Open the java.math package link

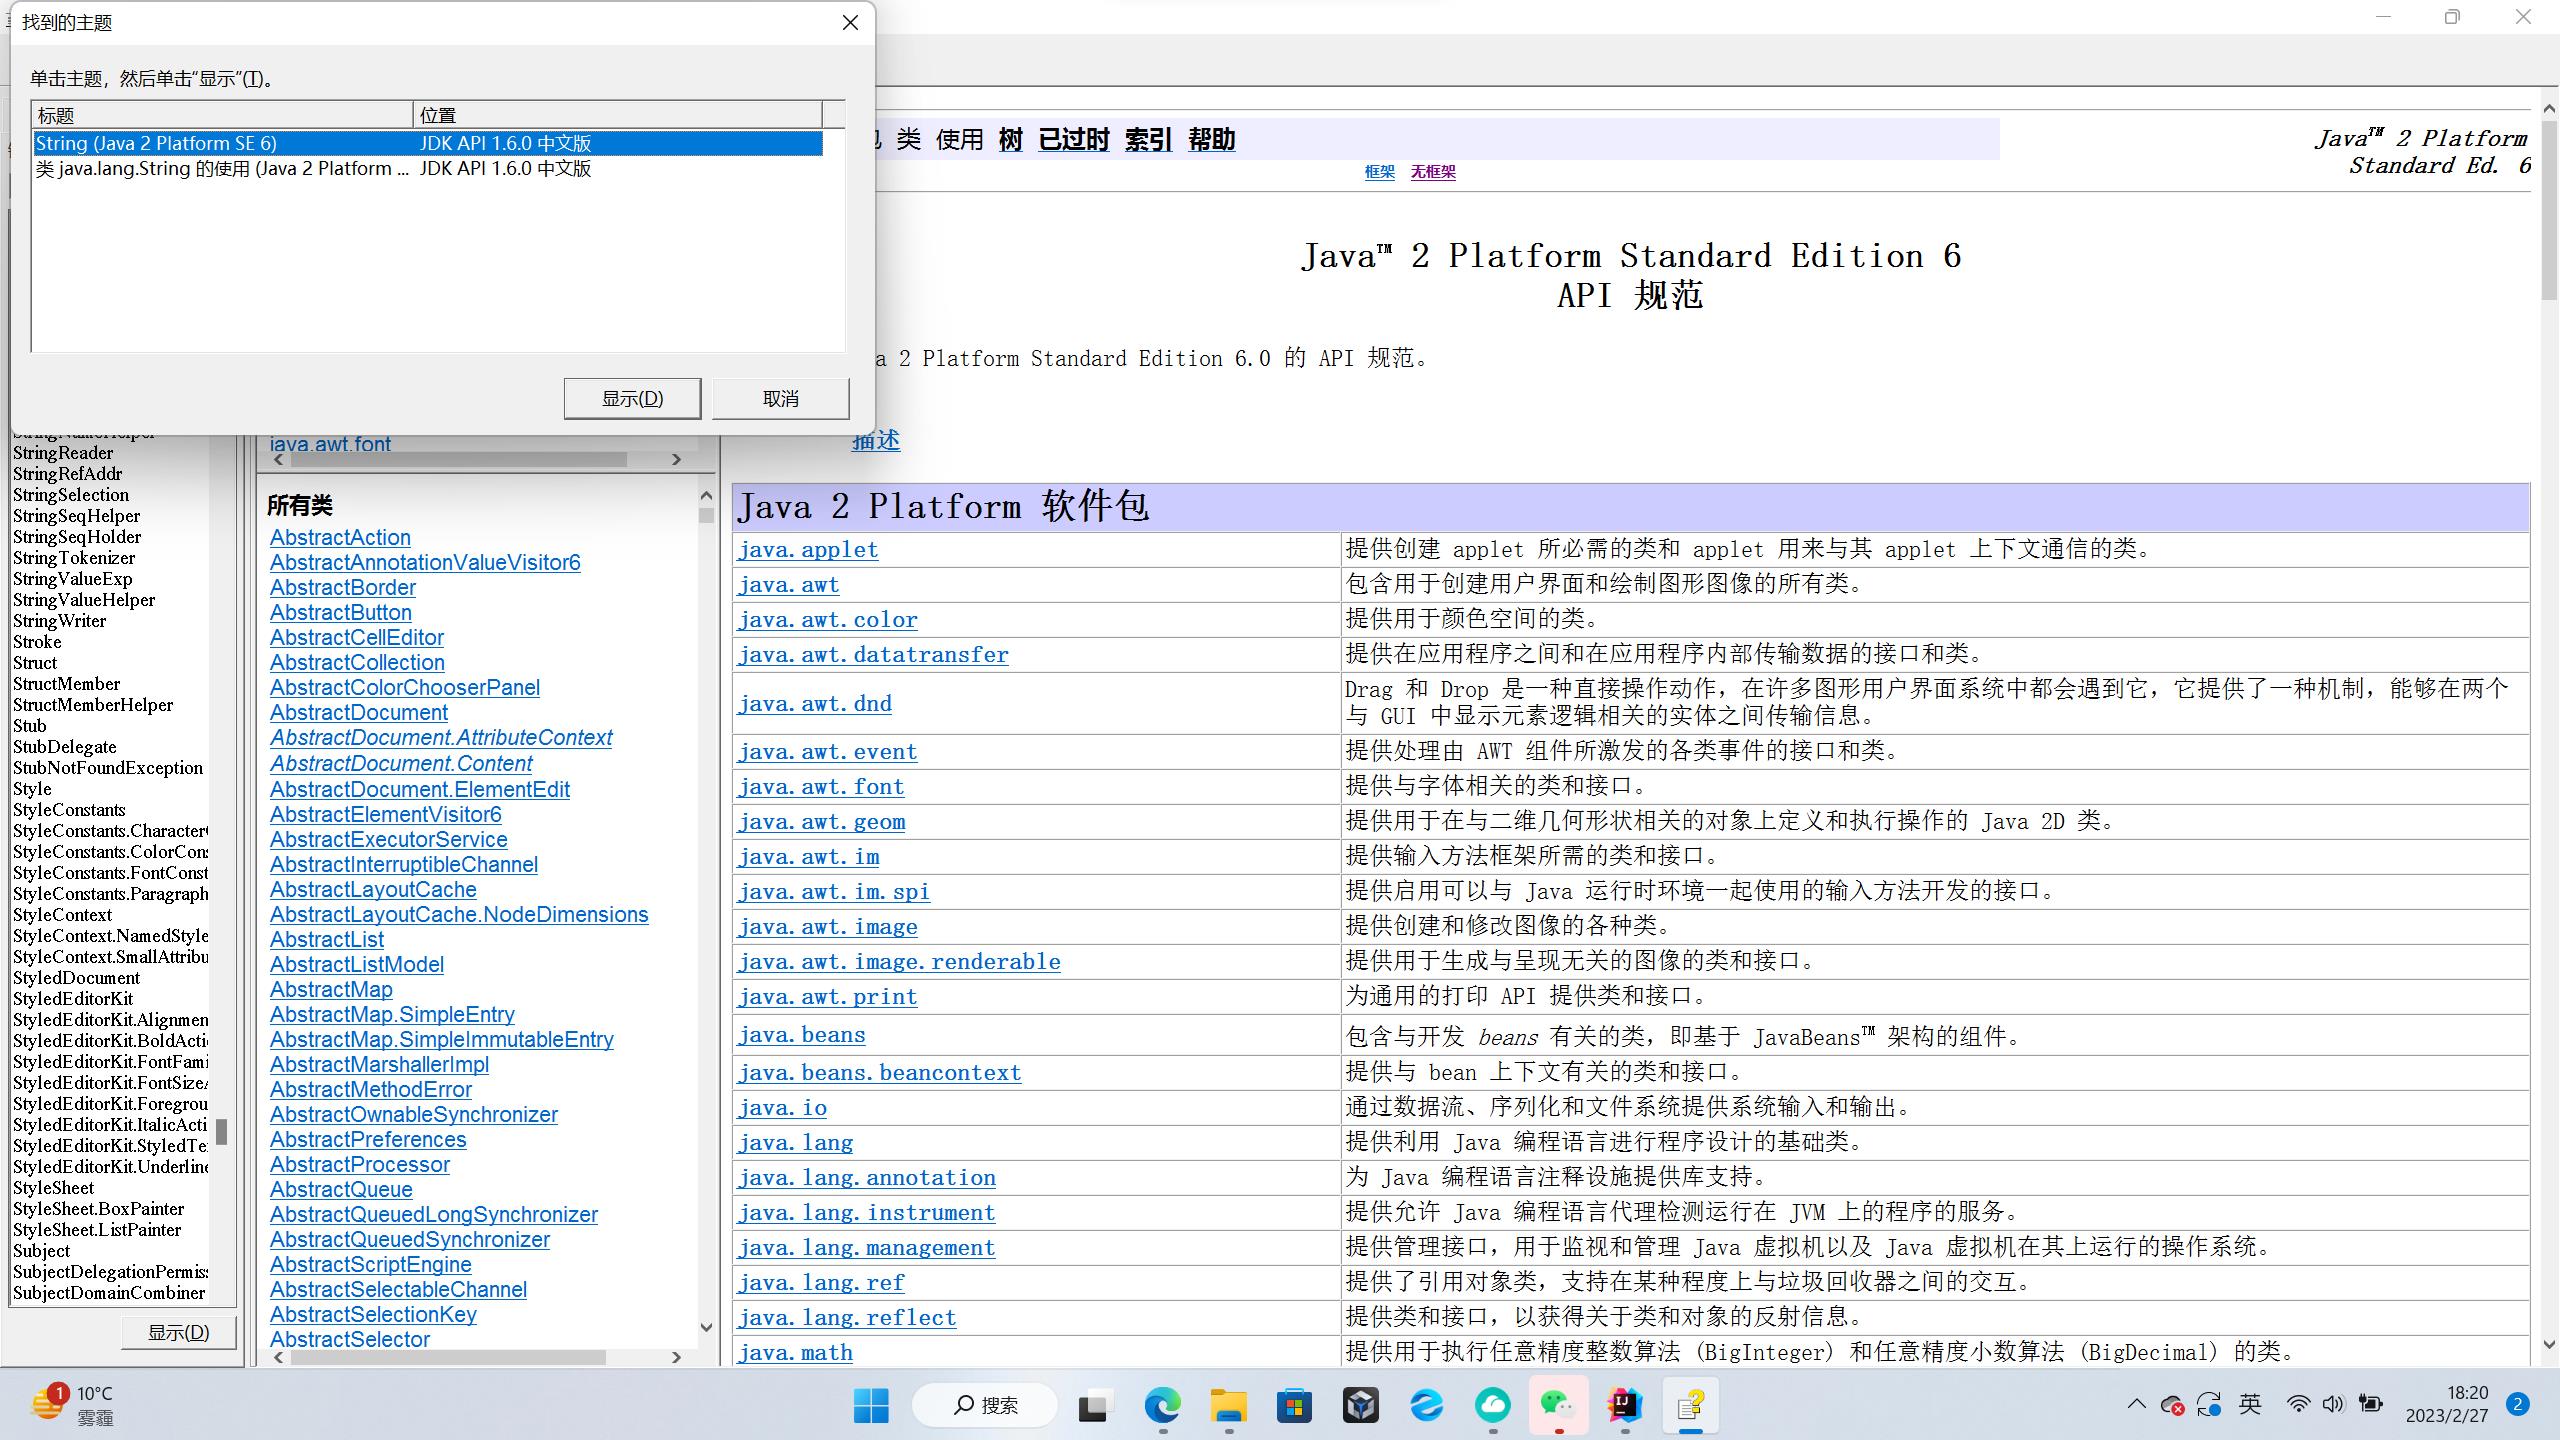pyautogui.click(x=795, y=1352)
